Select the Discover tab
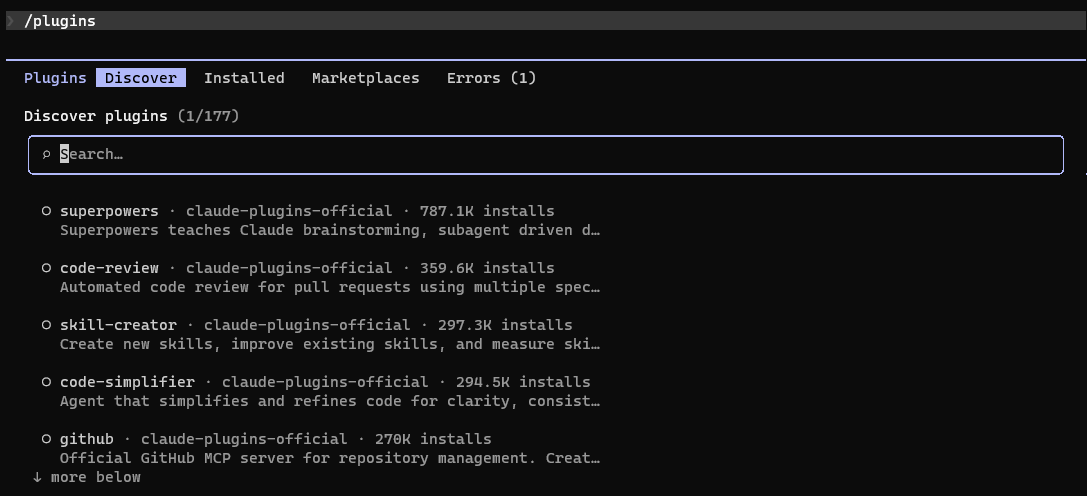 [x=141, y=78]
